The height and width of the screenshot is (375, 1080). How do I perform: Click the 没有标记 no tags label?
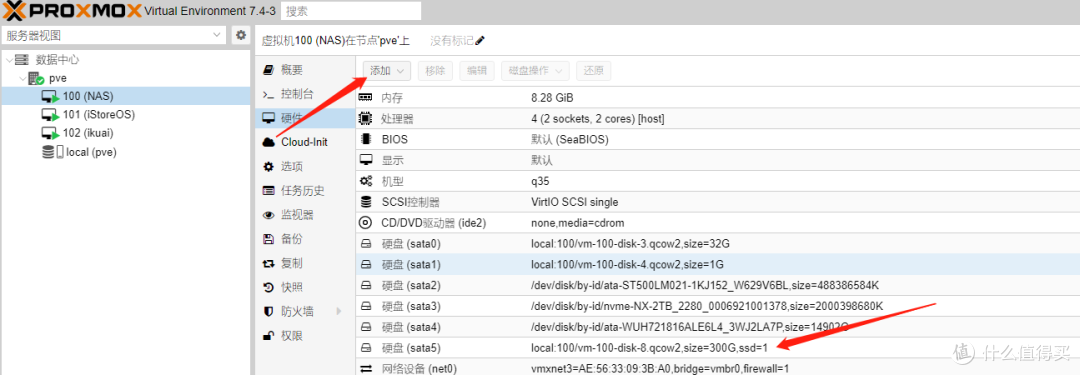click(x=452, y=41)
